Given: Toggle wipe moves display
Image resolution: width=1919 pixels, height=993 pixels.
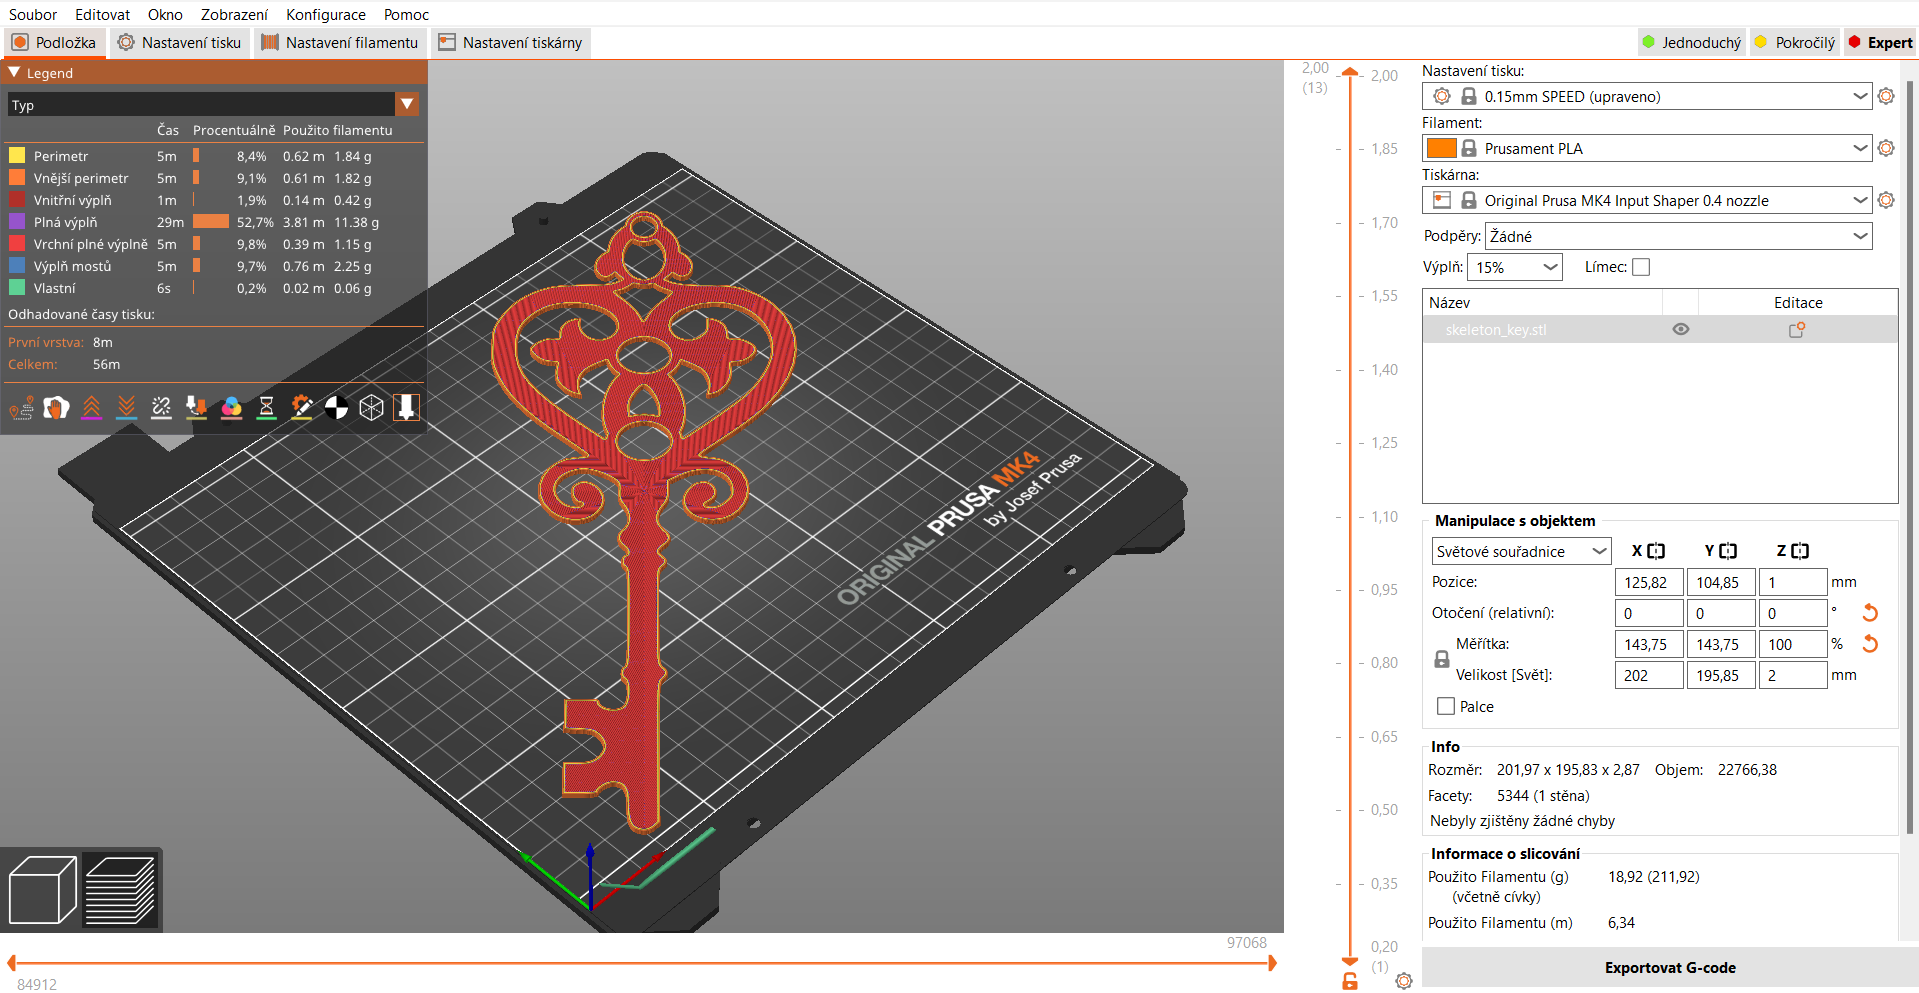Looking at the screenshot, I should coord(56,407).
